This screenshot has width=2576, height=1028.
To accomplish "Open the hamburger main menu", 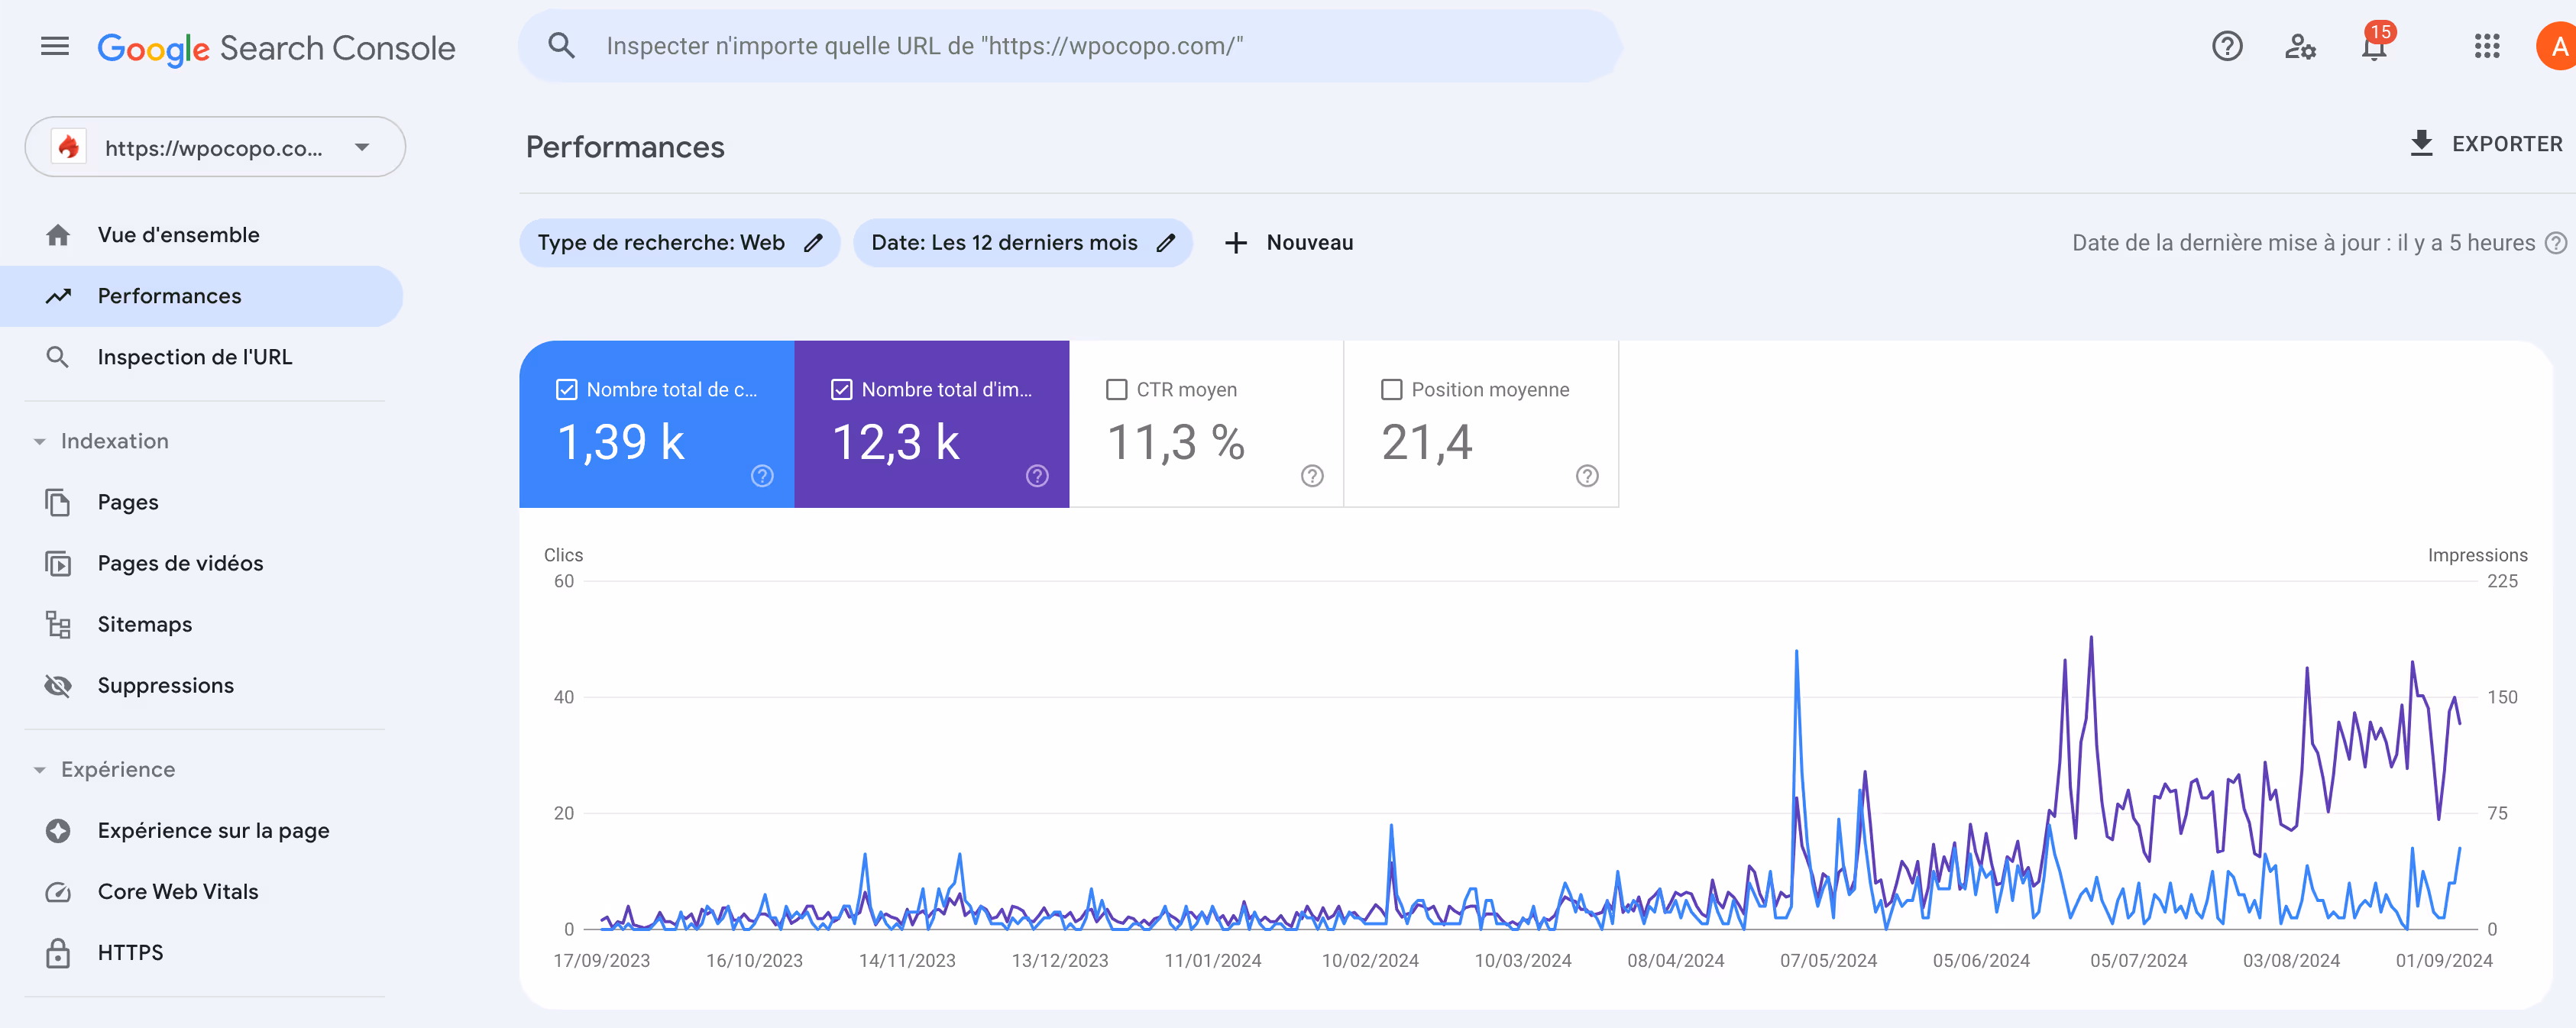I will pyautogui.click(x=55, y=46).
